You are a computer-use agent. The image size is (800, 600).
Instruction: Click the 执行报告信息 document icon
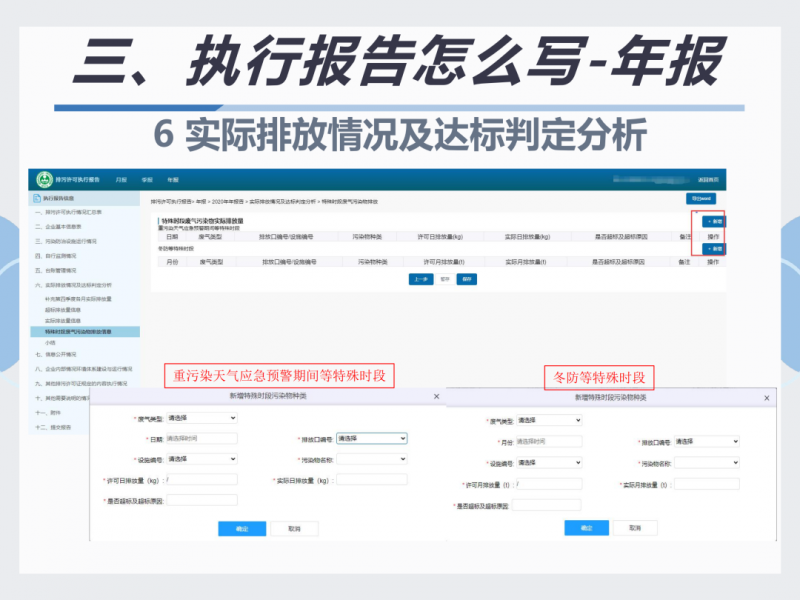pyautogui.click(x=37, y=198)
